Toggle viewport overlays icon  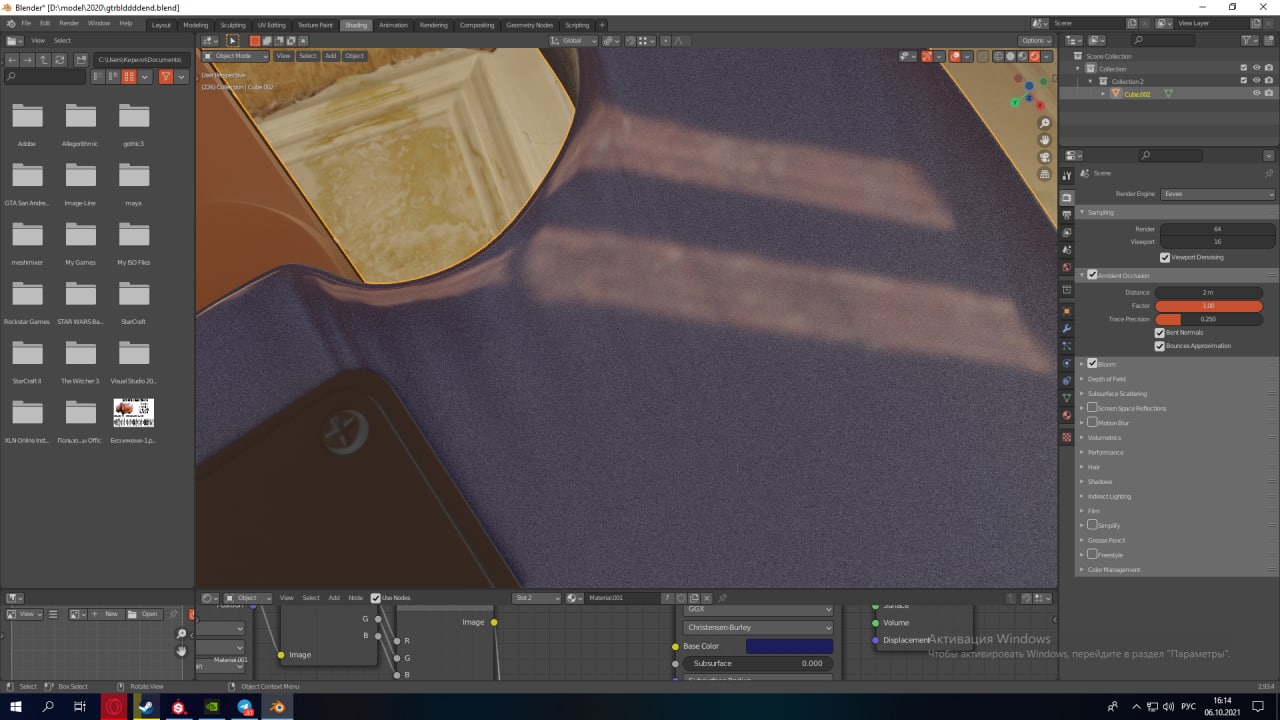coord(955,56)
